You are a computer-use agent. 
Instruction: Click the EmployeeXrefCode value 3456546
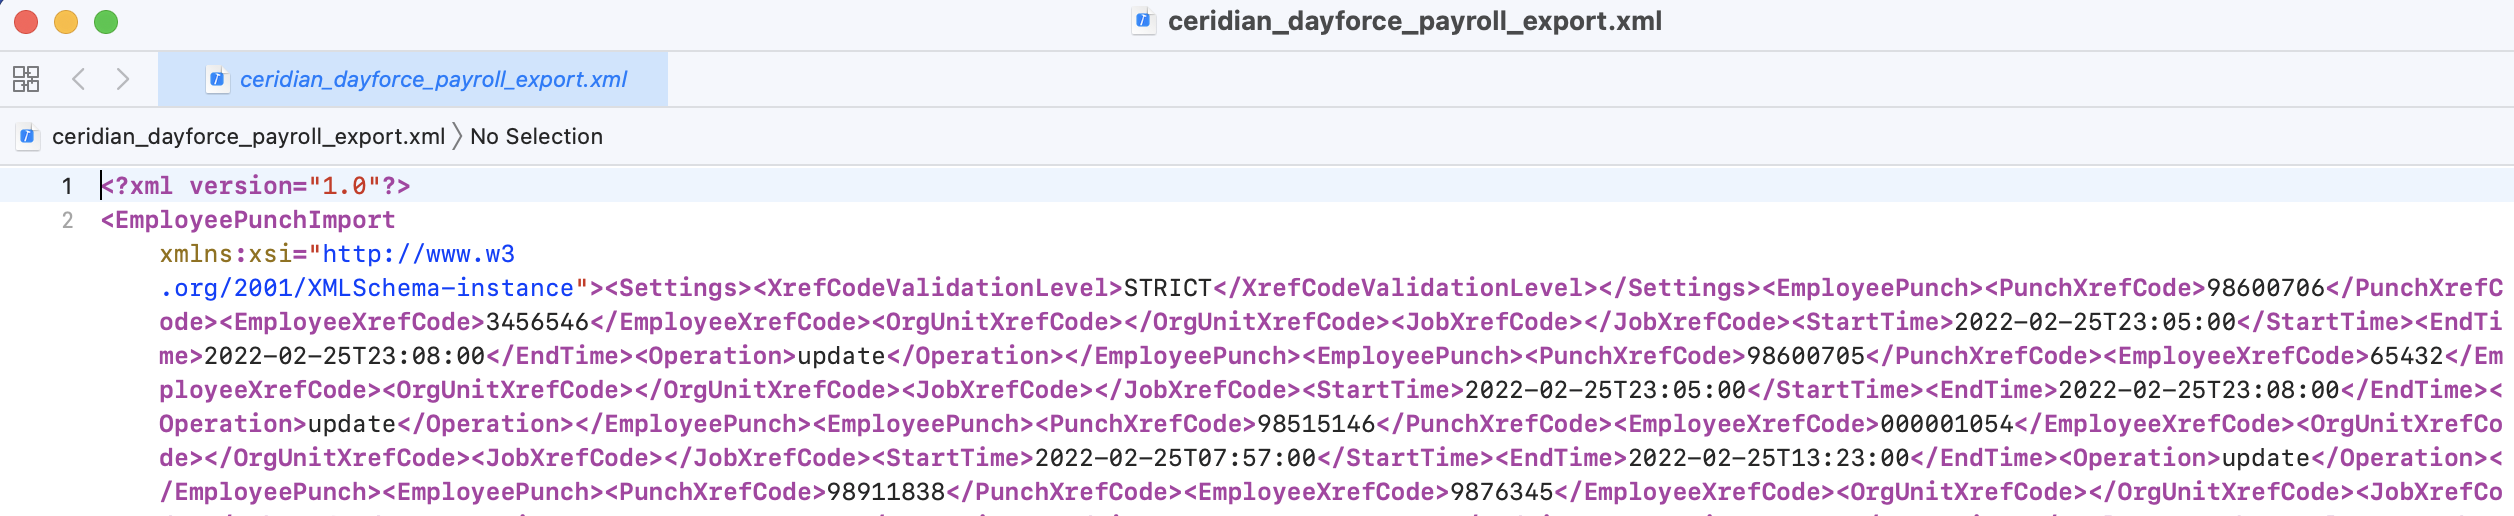click(537, 322)
